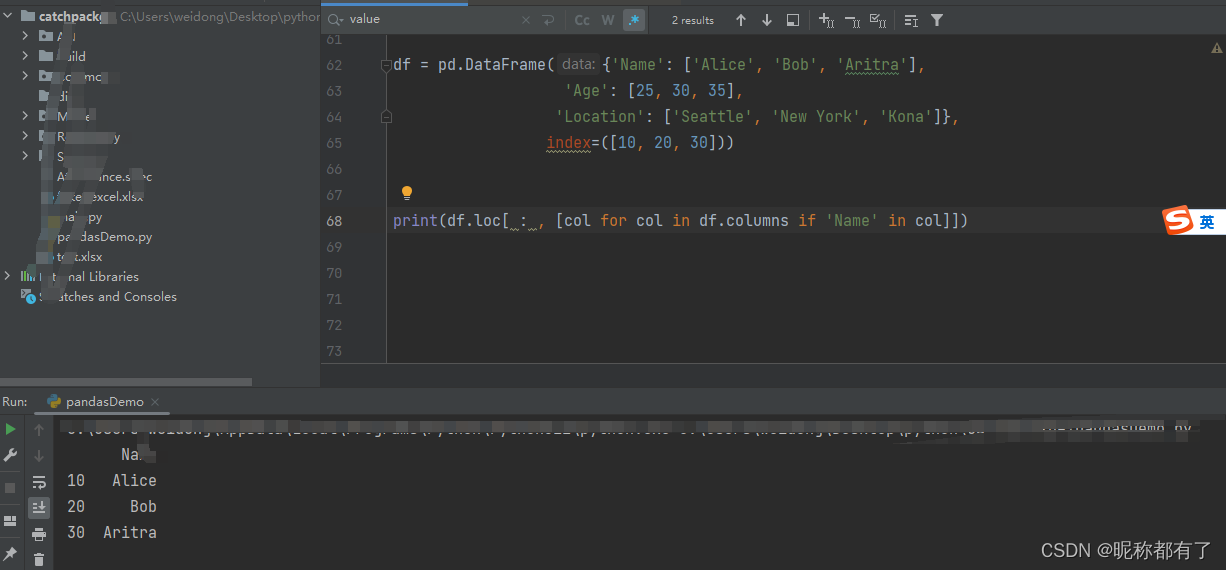Viewport: 1226px width, 570px height.
Task: Add selection for next occurrence
Action: tap(826, 20)
